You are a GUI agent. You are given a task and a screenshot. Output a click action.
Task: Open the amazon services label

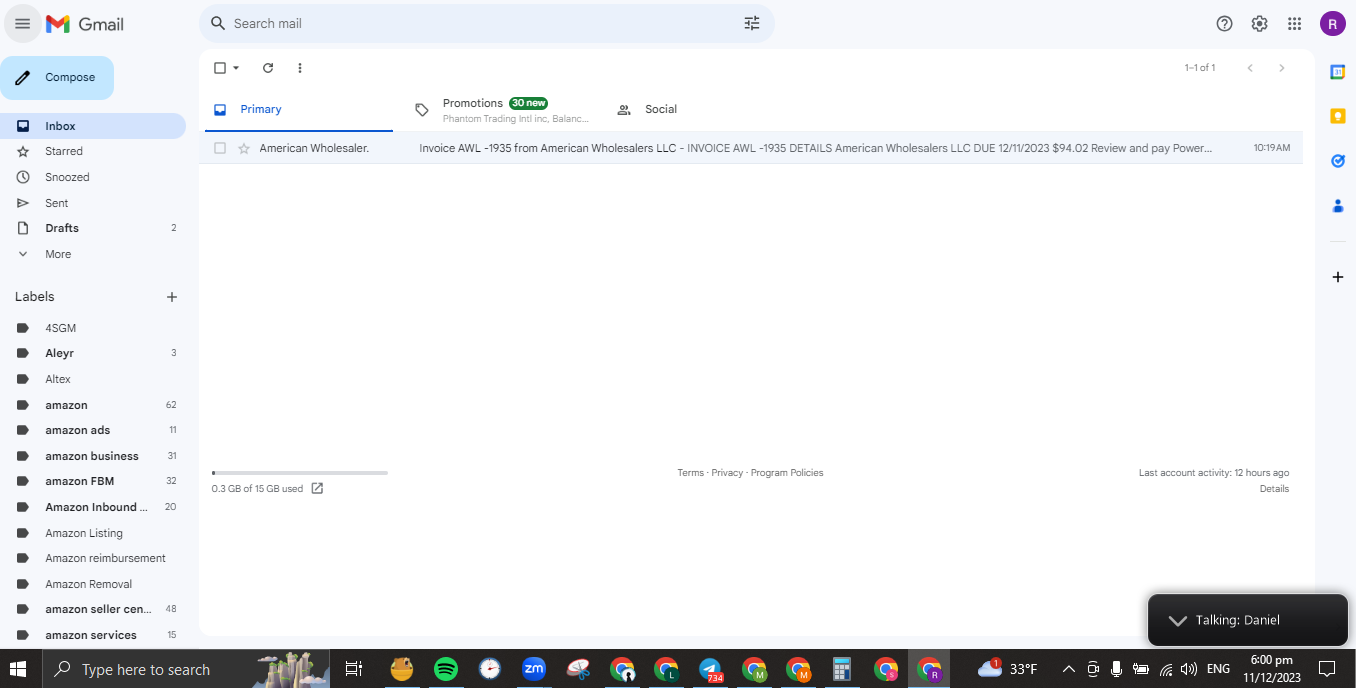pos(92,635)
